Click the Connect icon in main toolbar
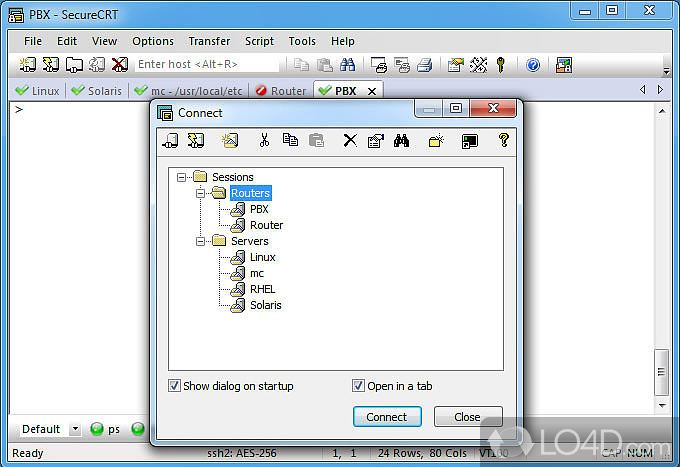Image resolution: width=680 pixels, height=467 pixels. coord(28,65)
